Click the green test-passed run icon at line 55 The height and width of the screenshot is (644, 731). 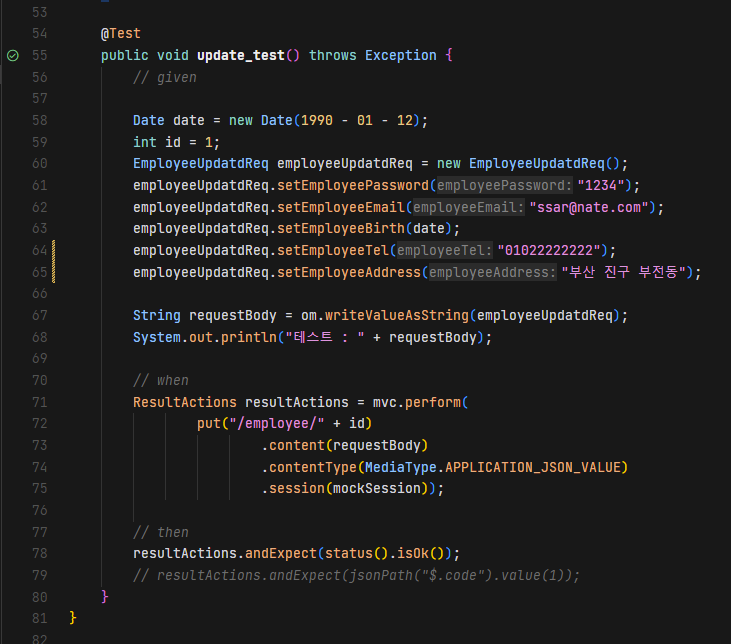(13, 55)
